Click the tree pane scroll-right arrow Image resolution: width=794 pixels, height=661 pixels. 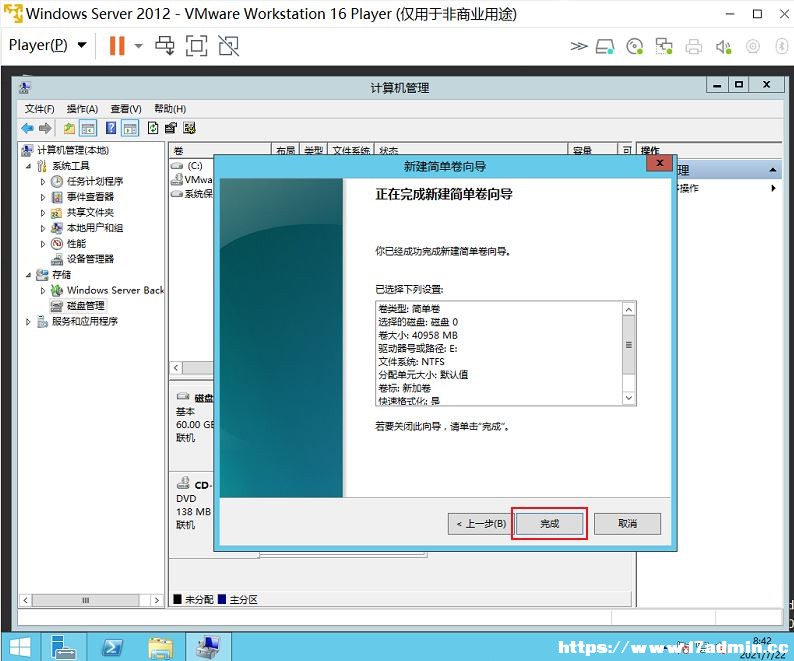(157, 600)
